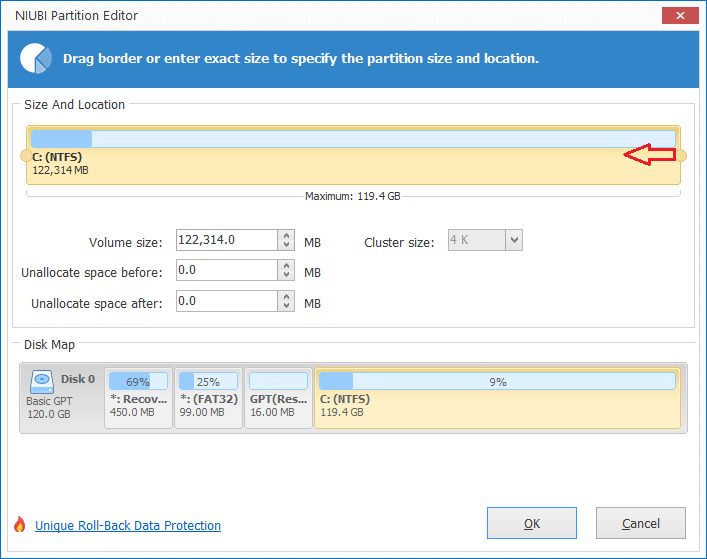Click the 122,314 MB label under C: (NTFS)
Image resolution: width=707 pixels, height=559 pixels.
click(60, 170)
